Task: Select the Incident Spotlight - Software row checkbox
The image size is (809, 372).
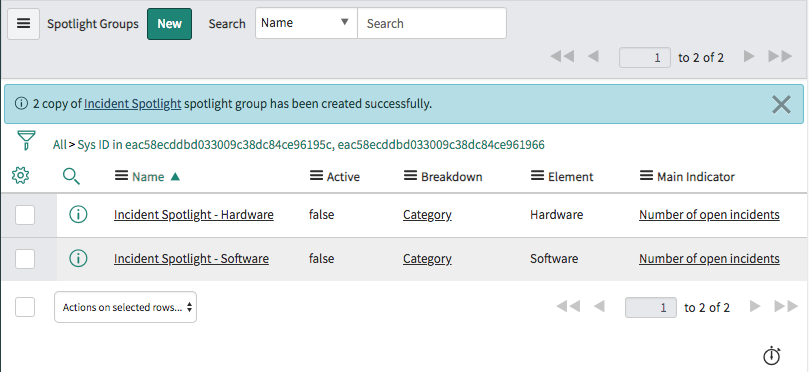Action: coord(25,258)
